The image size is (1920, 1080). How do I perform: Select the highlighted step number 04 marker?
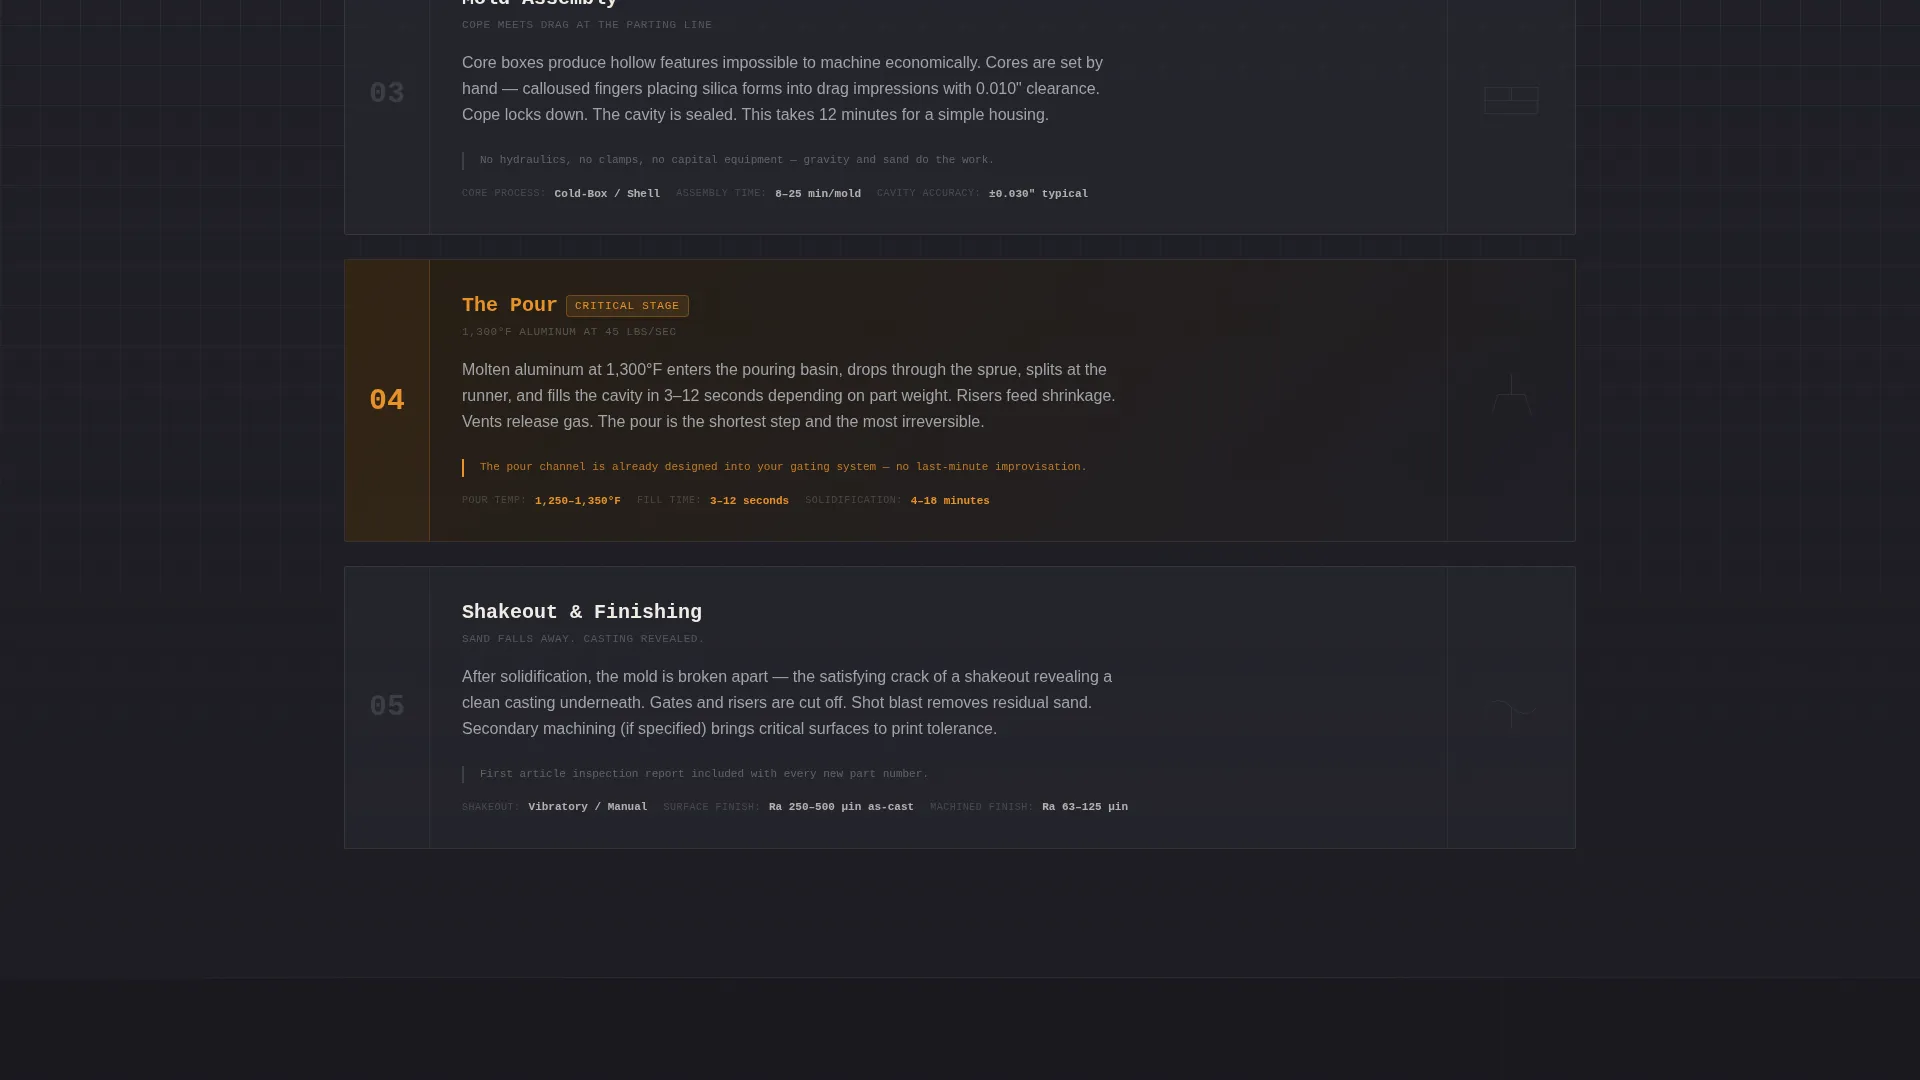387,400
